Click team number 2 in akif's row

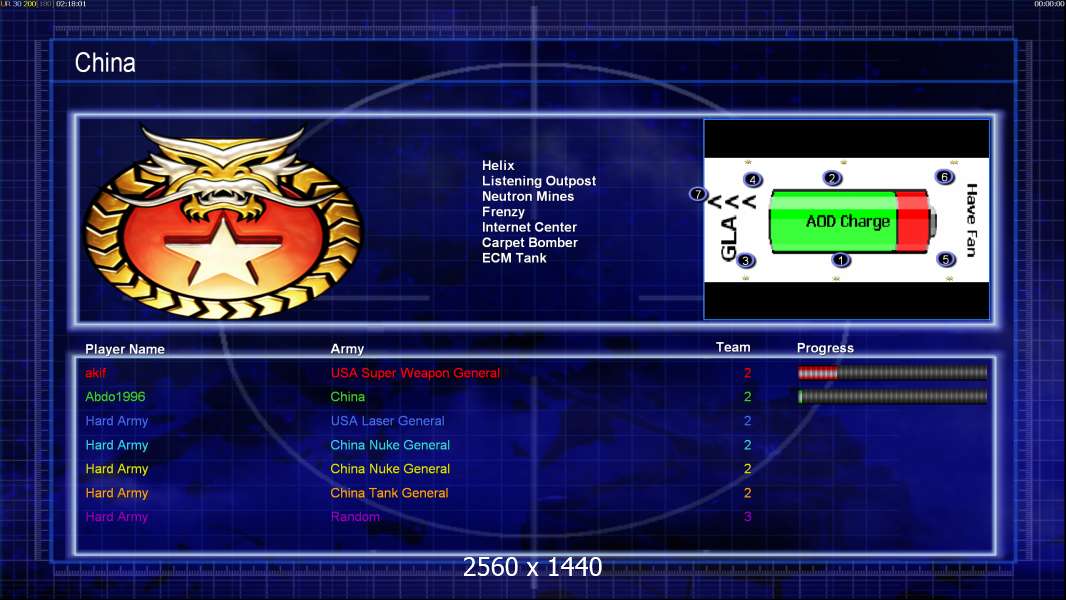pos(747,373)
